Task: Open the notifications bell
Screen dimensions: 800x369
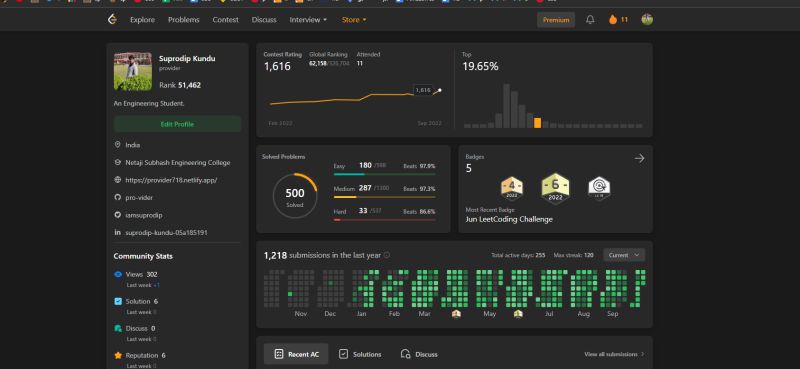Action: 590,20
